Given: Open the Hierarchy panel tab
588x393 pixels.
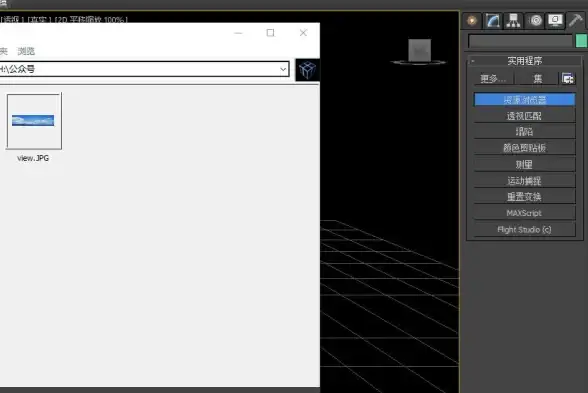Looking at the screenshot, I should click(513, 20).
